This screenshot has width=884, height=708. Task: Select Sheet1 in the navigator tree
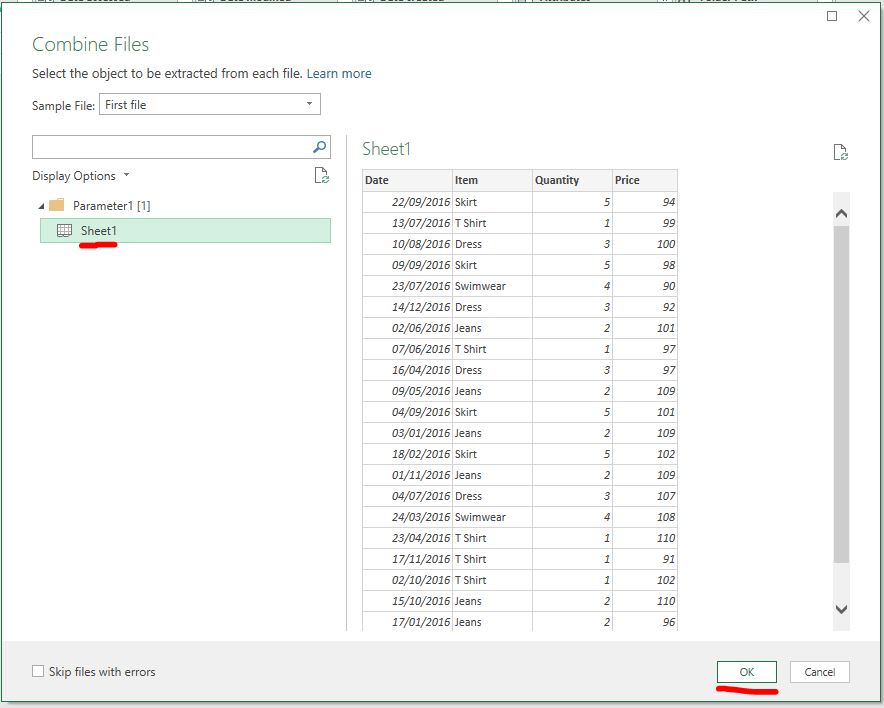tap(99, 231)
